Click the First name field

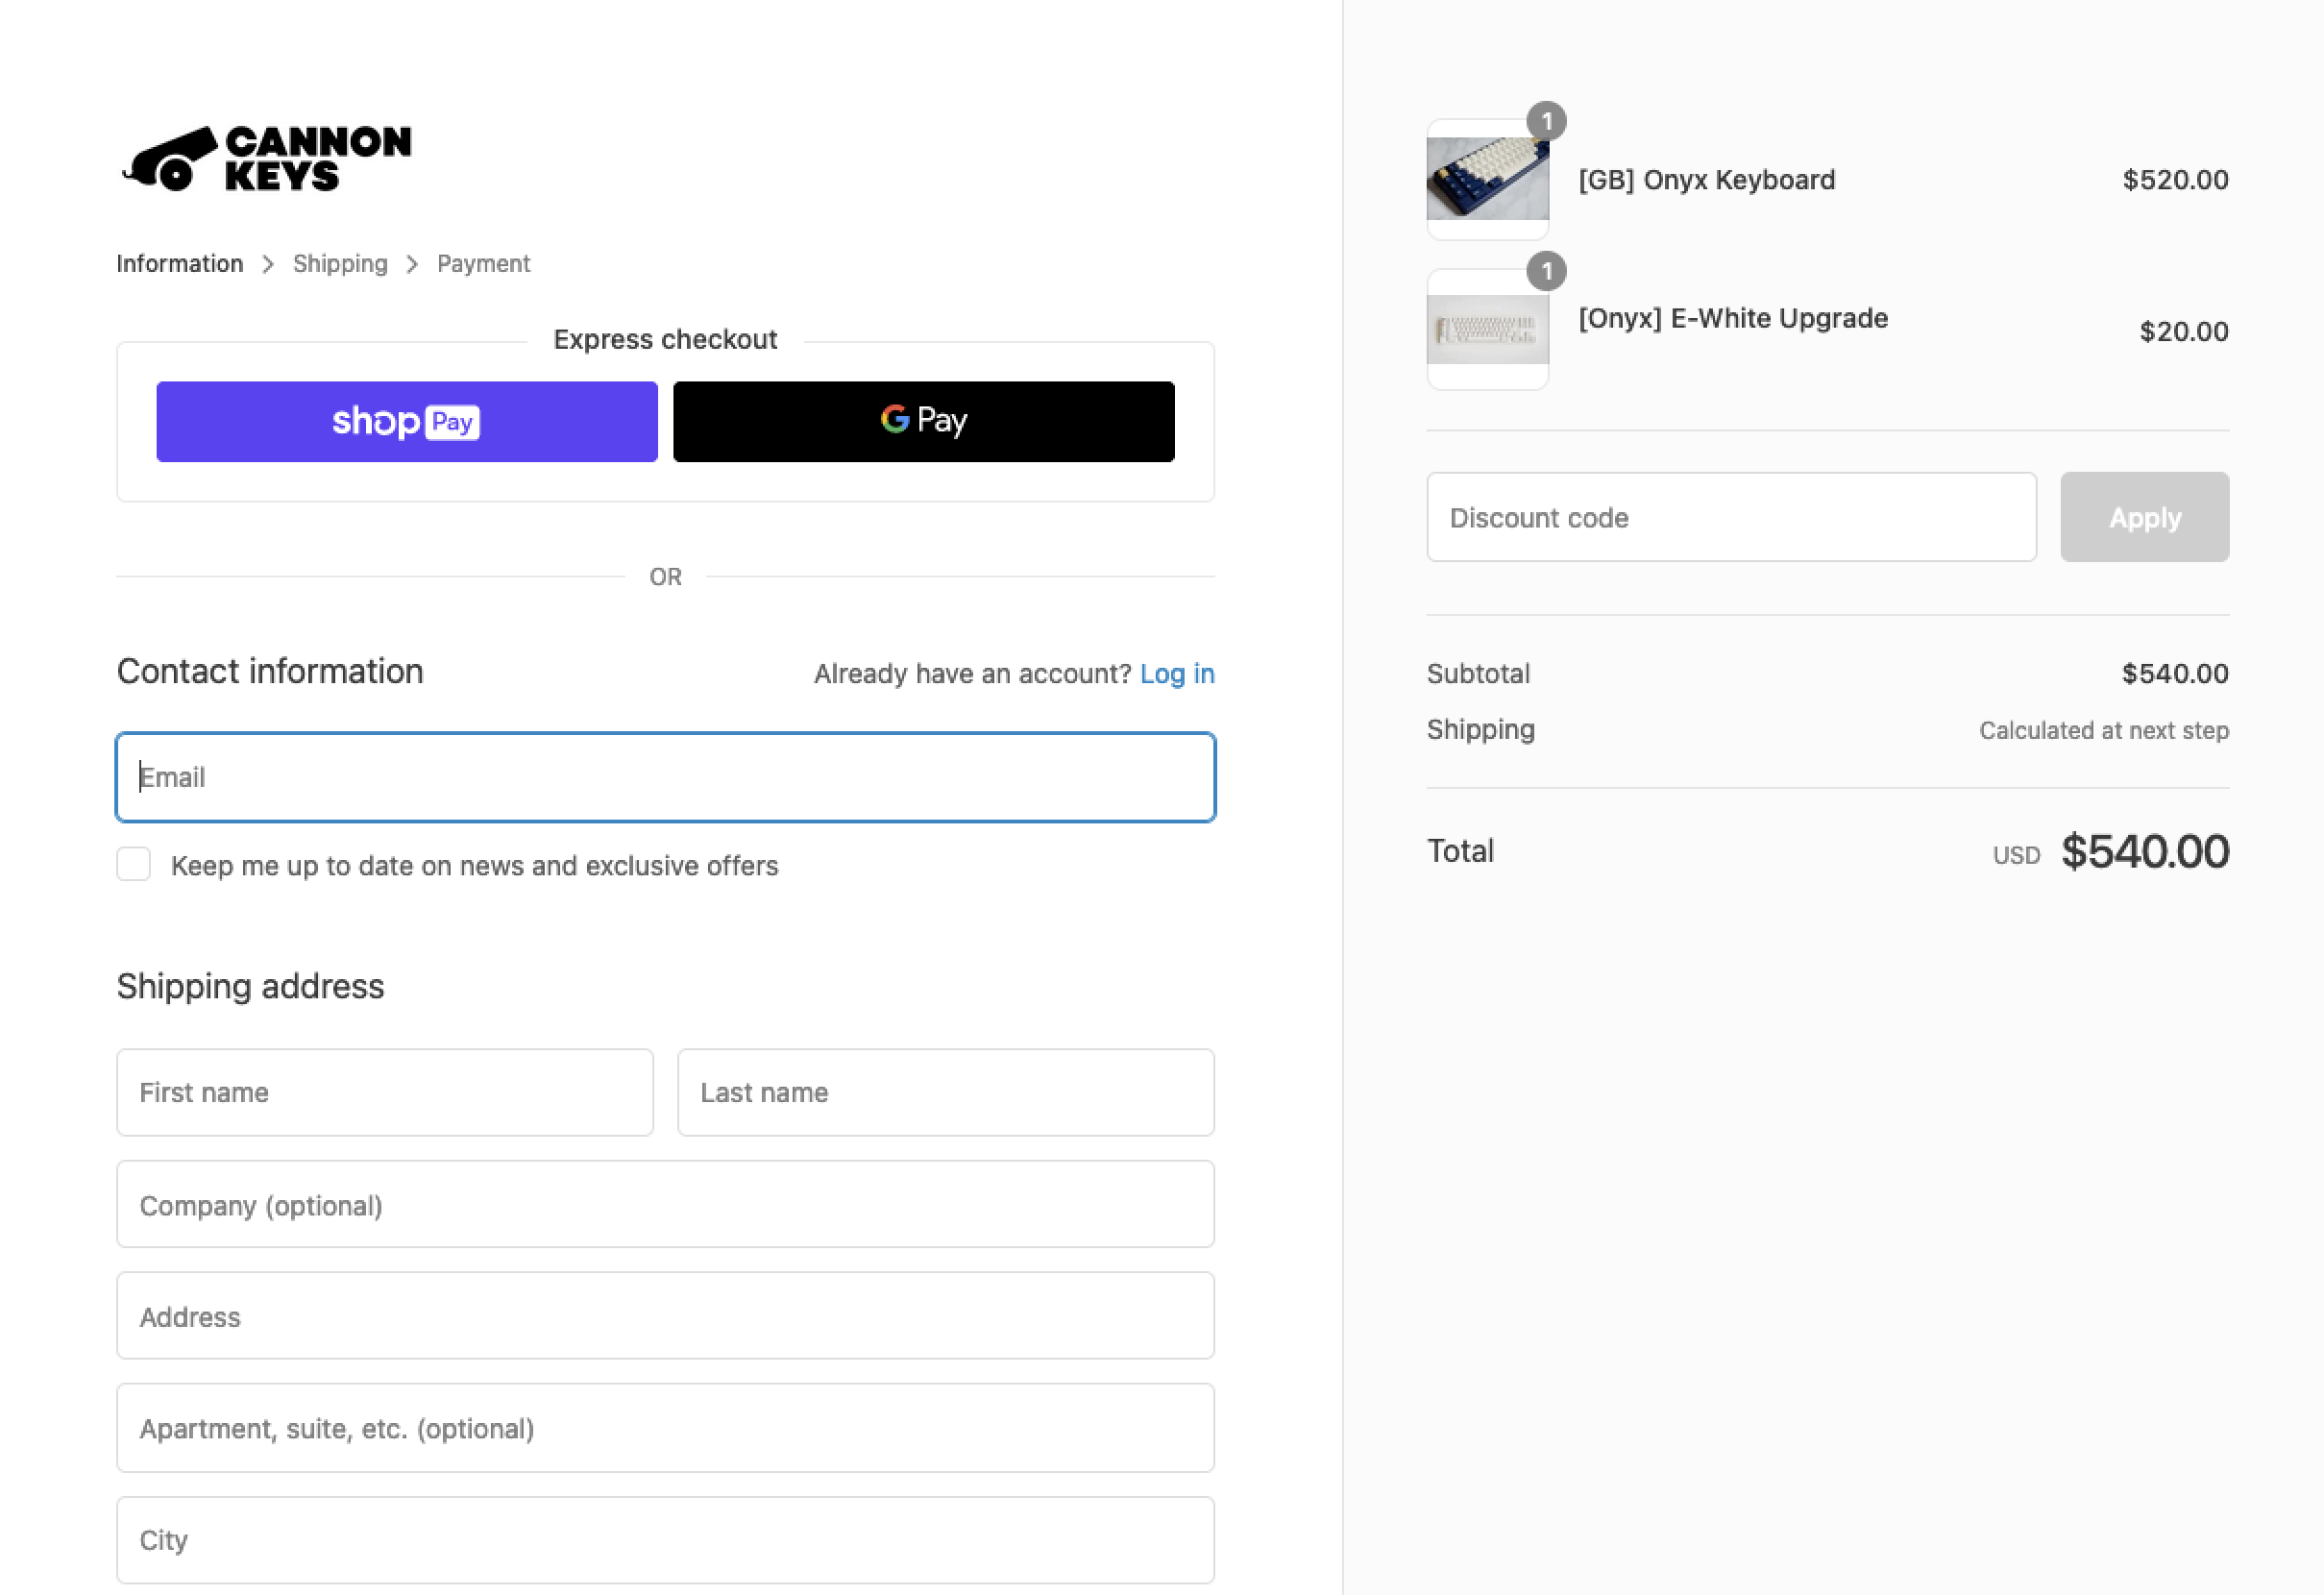385,1092
